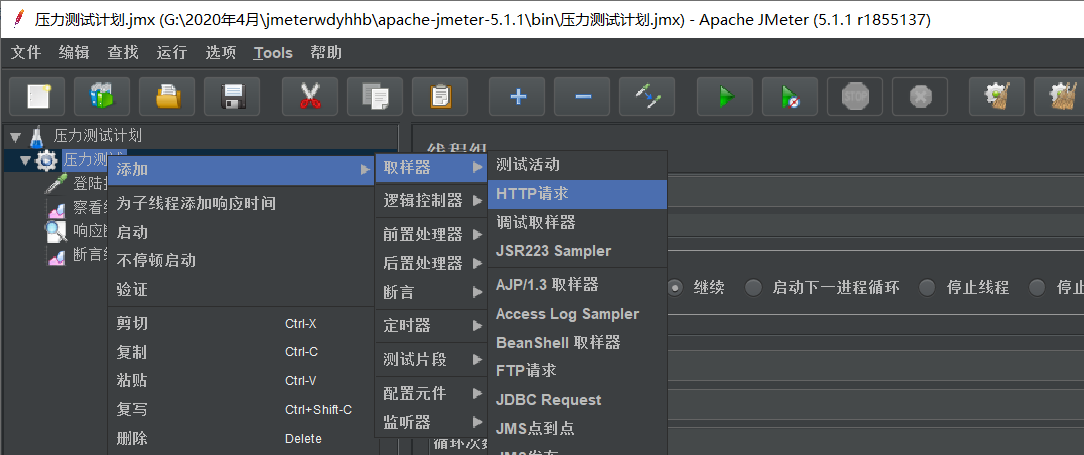Collapse all with the minus icon
1084x455 pixels.
[582, 96]
